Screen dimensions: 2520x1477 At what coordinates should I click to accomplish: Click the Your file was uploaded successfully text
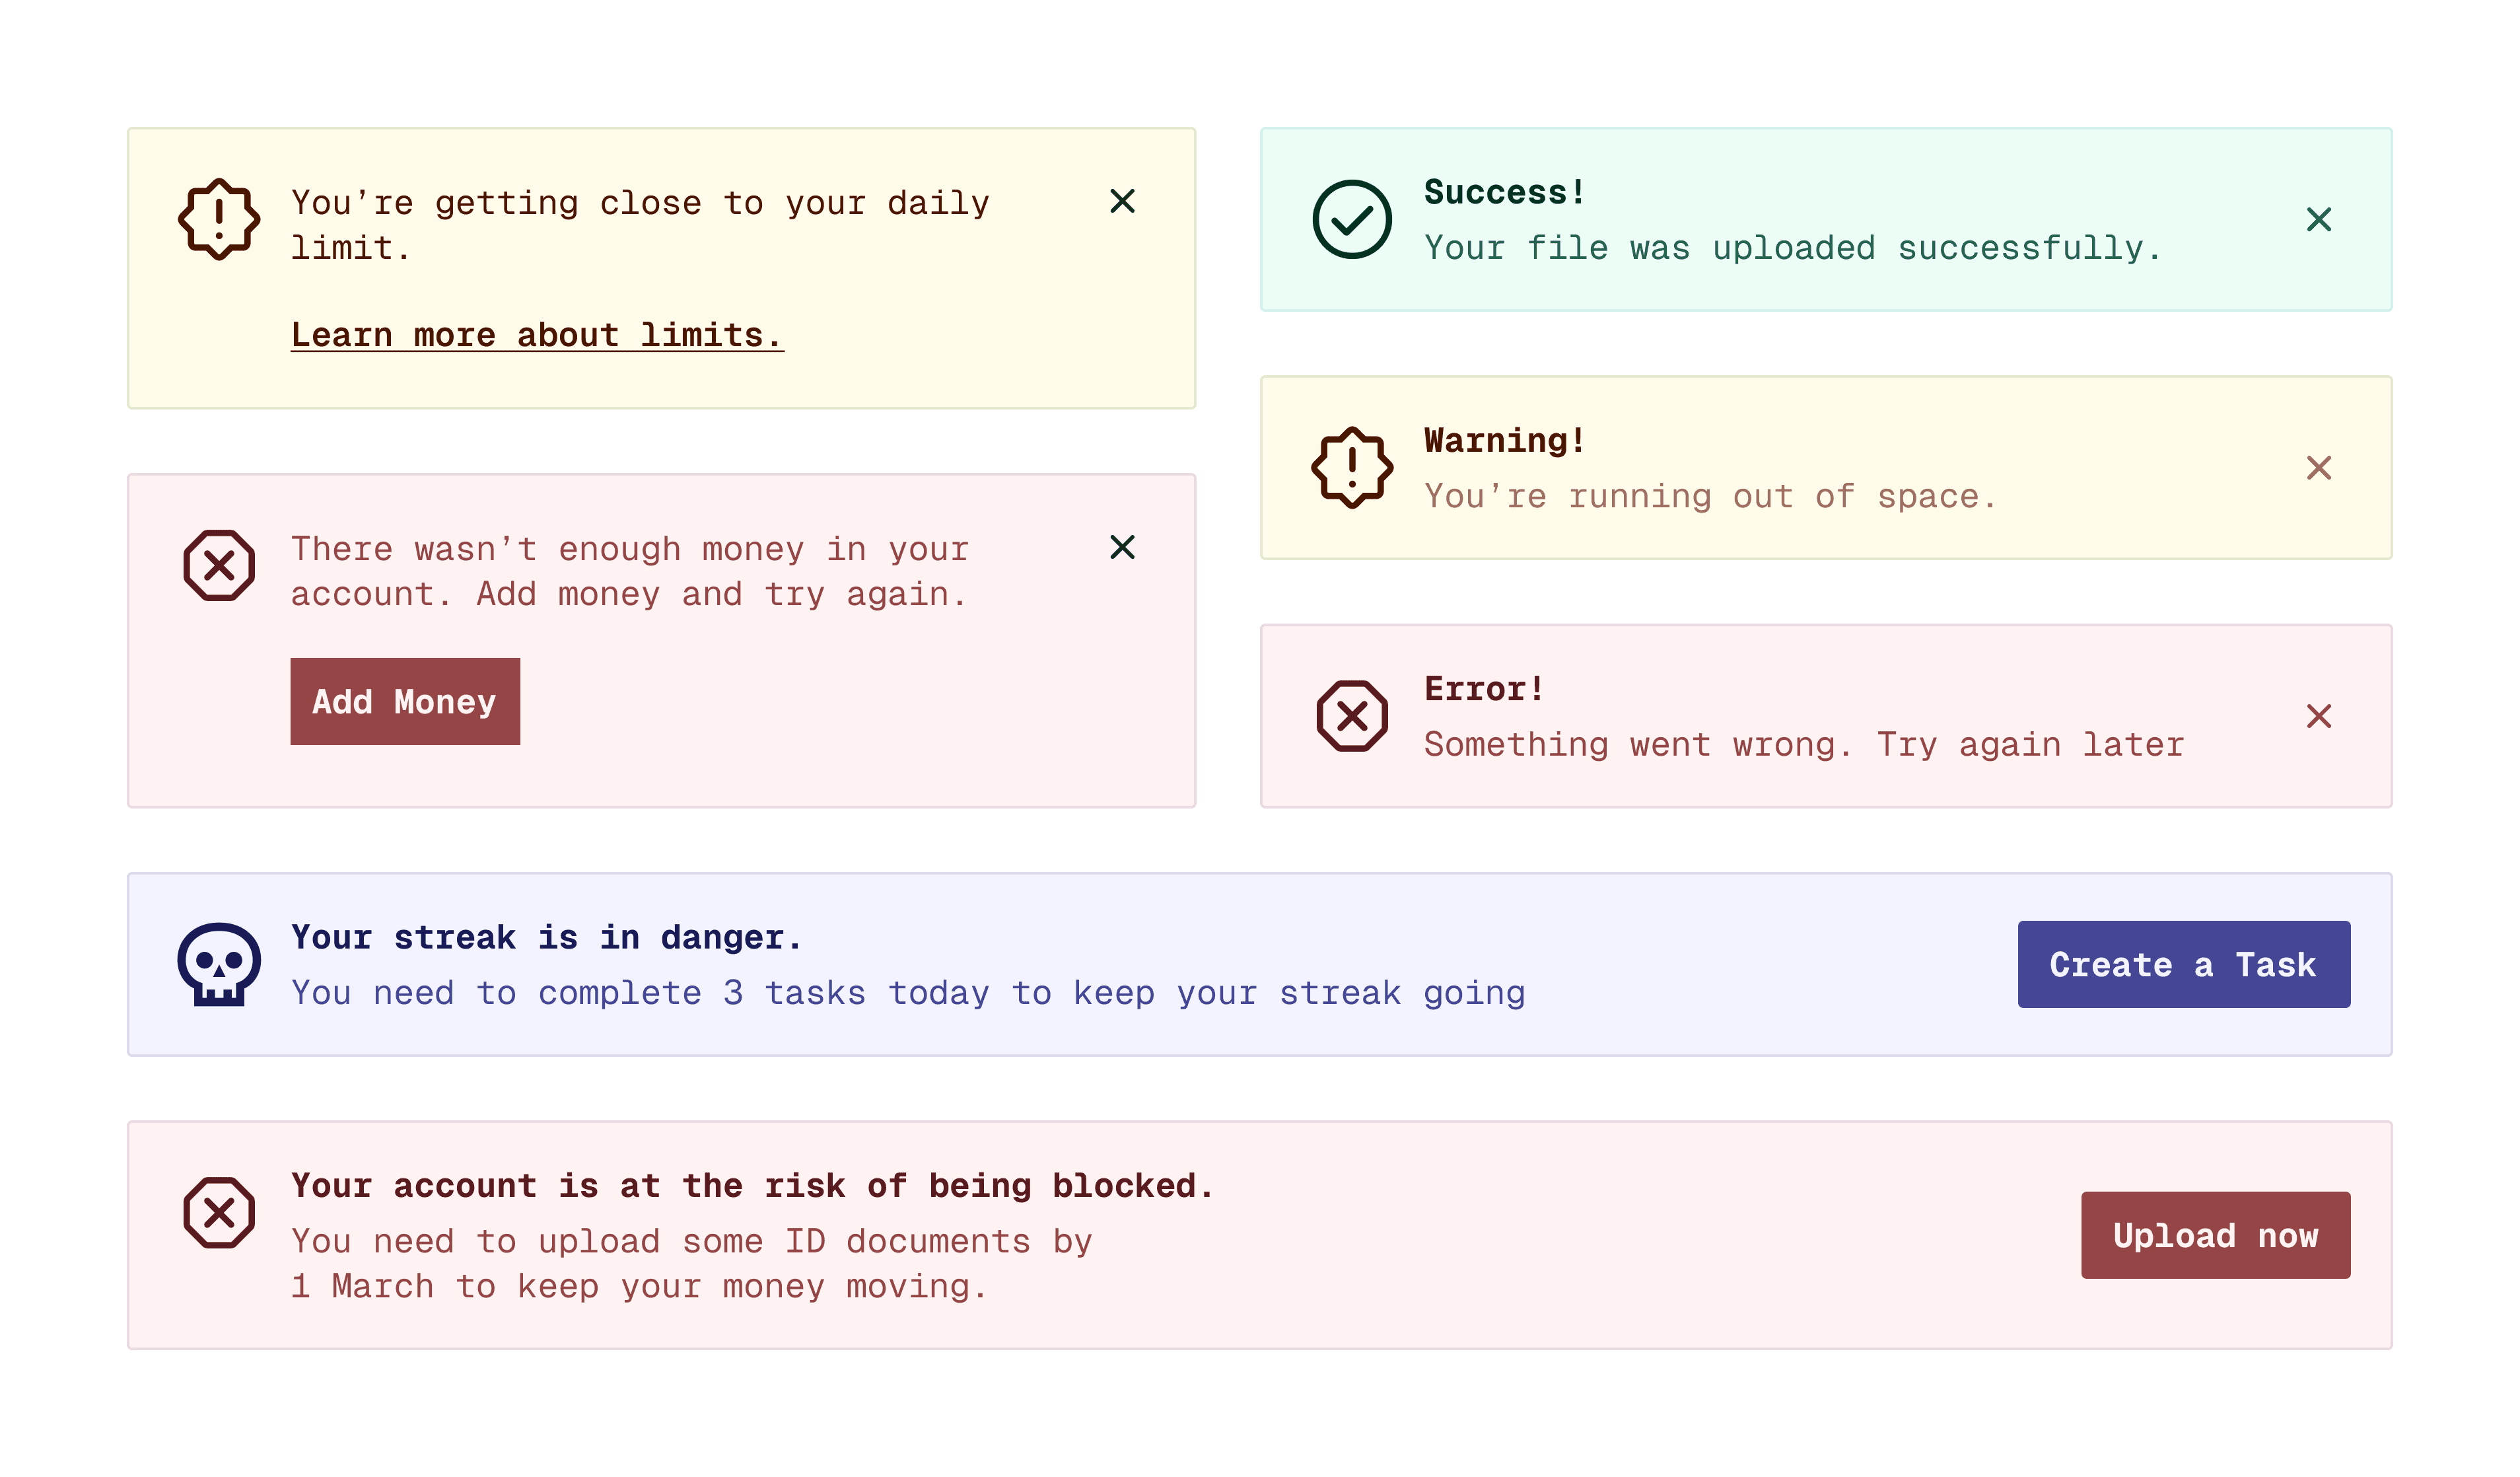(x=1792, y=248)
